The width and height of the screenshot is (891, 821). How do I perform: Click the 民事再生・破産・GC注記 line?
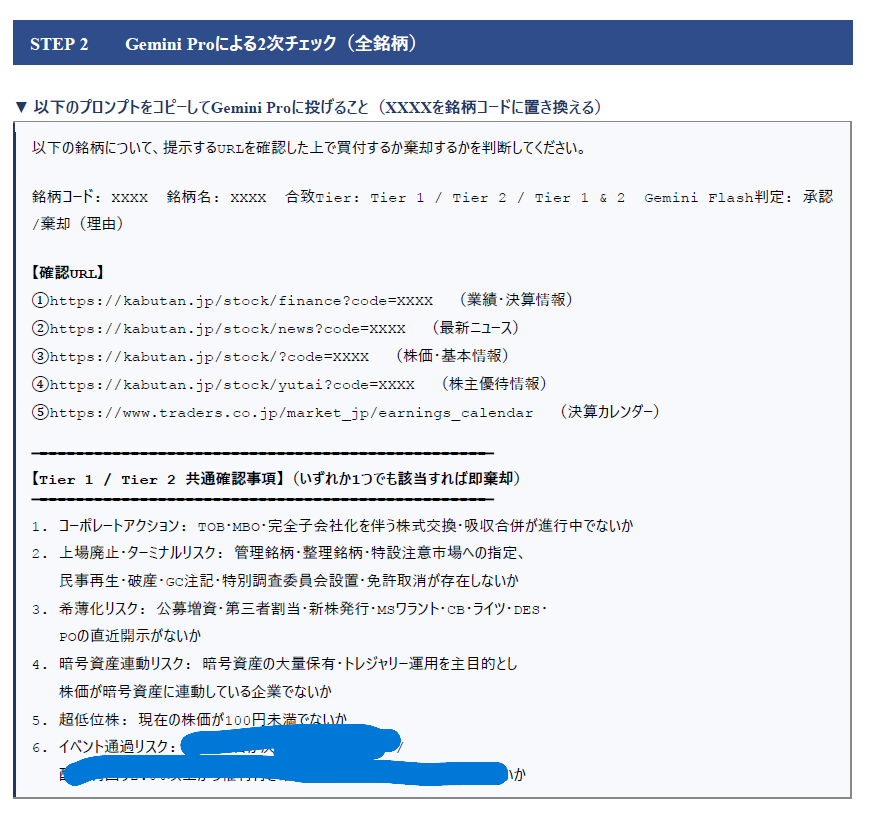tap(289, 581)
